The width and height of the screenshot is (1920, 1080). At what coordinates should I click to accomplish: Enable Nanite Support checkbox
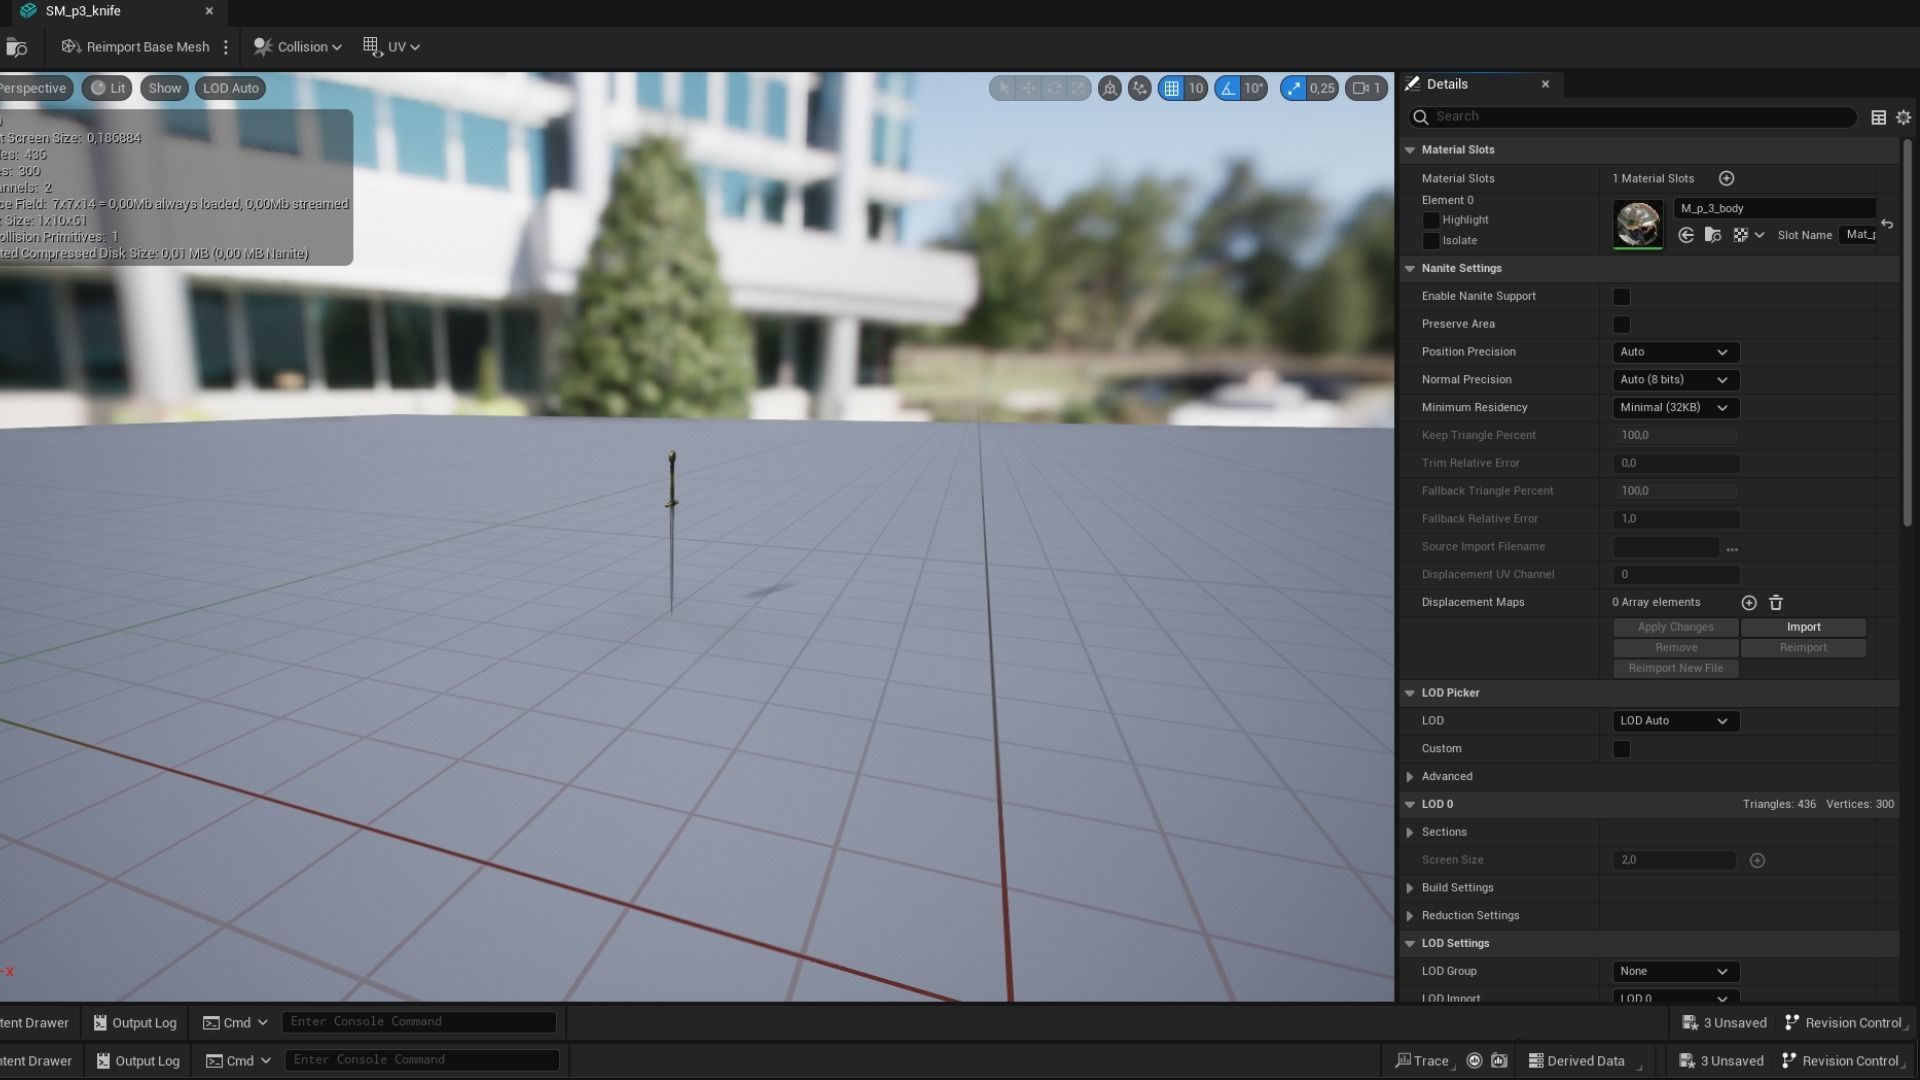click(x=1621, y=297)
